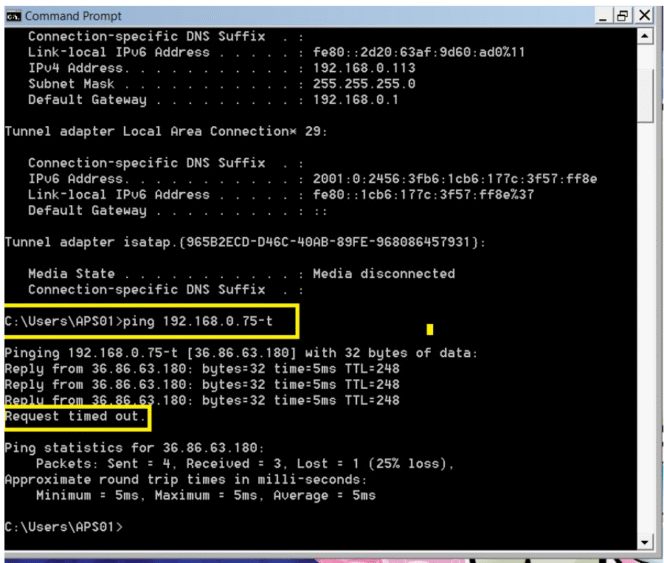This screenshot has width=664, height=563.
Task: Click the Packets Sent = 4 statistics line
Action: tap(245, 463)
